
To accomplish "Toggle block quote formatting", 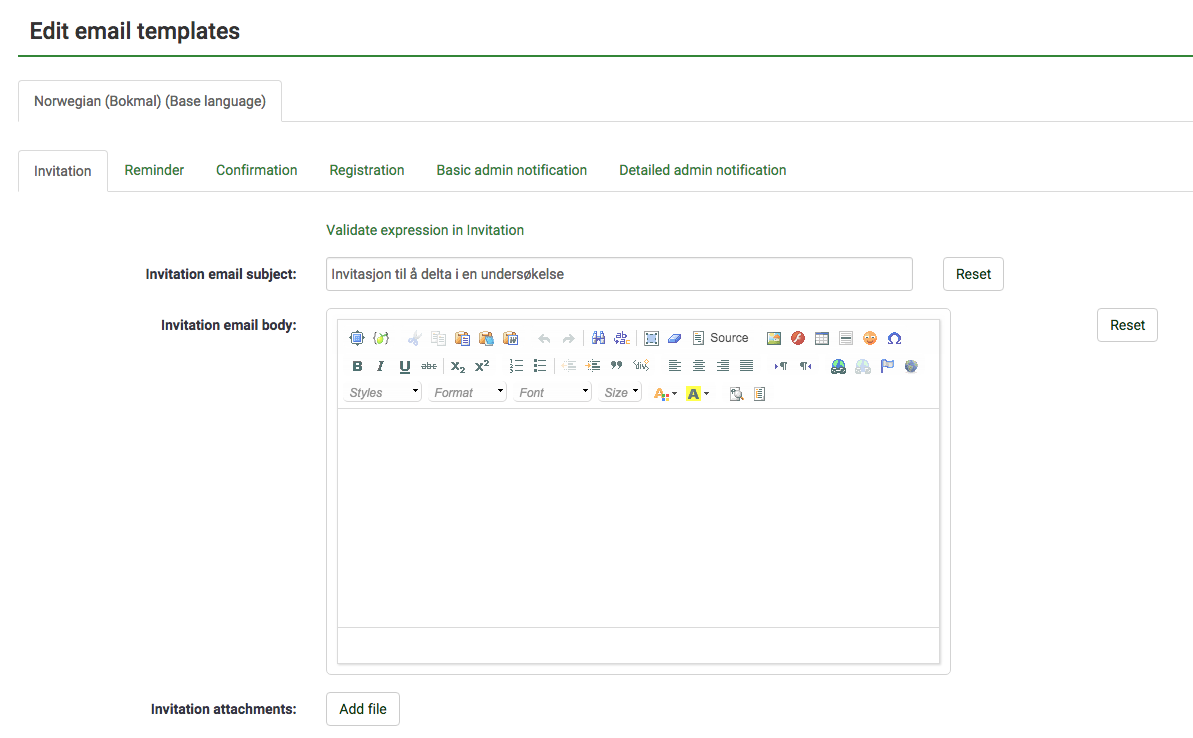I will tap(617, 366).
